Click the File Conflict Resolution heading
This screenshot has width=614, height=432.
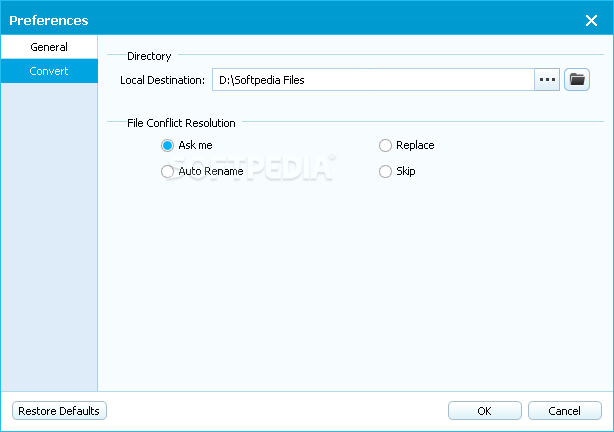[x=181, y=123]
